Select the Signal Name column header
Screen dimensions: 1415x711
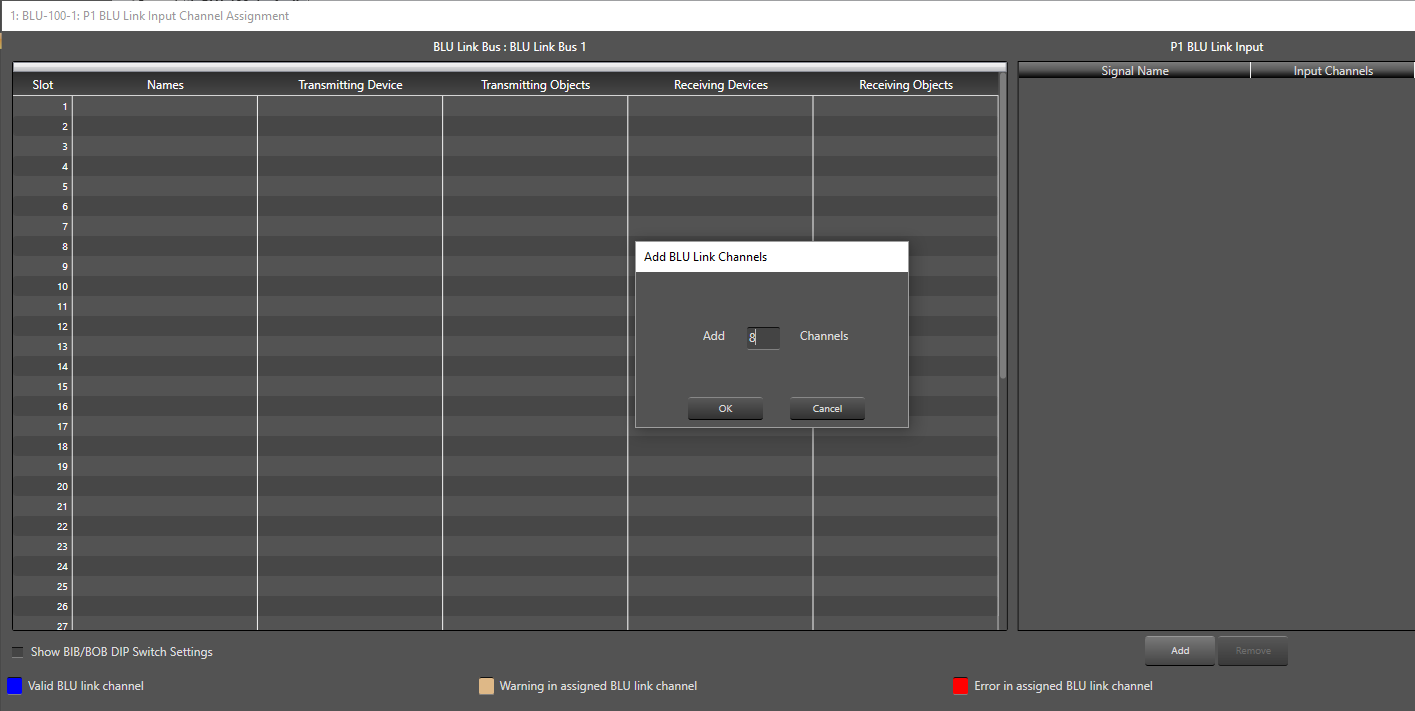coord(1134,70)
